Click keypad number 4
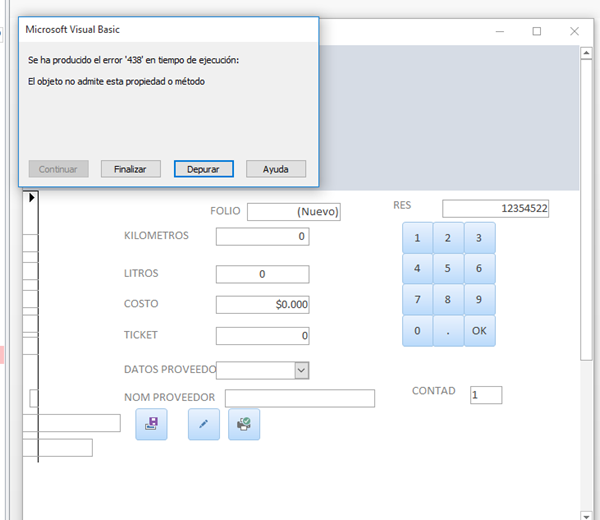The width and height of the screenshot is (600, 520). coord(417,268)
